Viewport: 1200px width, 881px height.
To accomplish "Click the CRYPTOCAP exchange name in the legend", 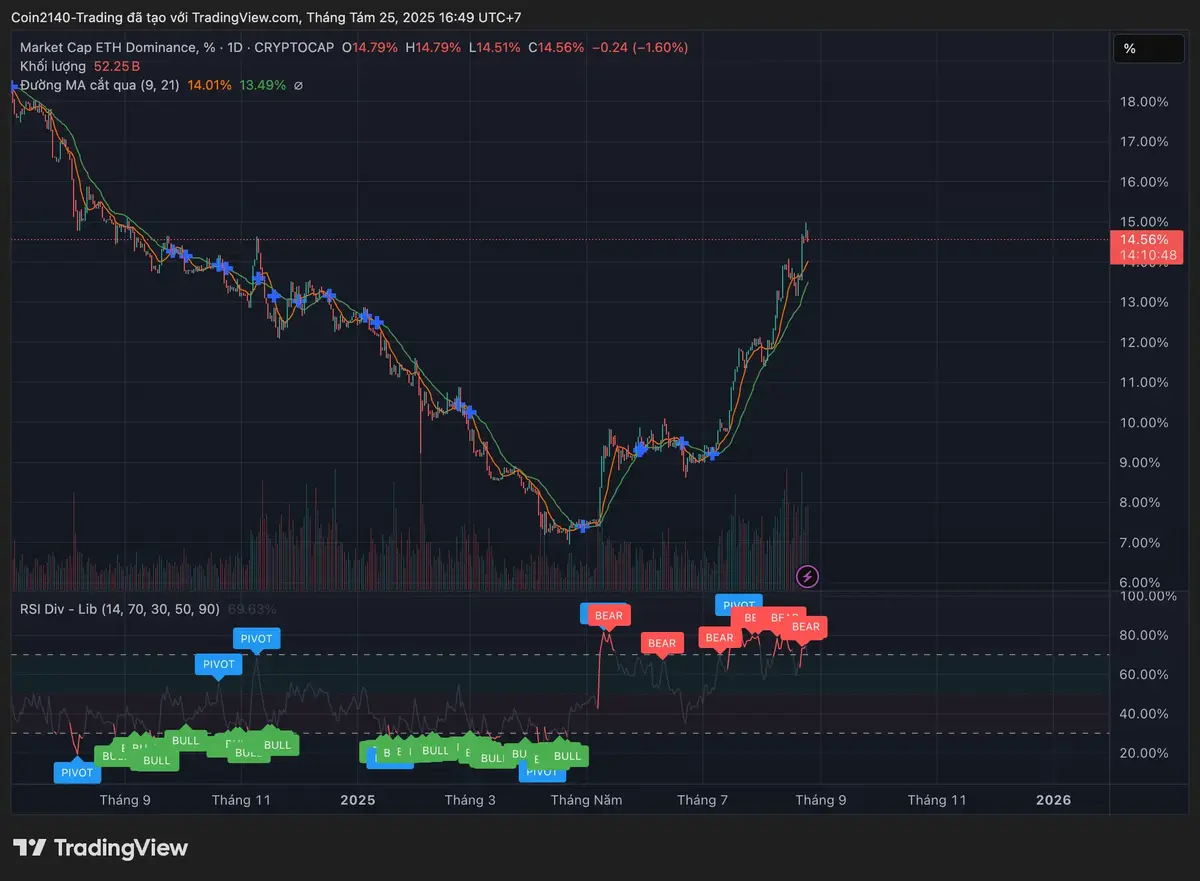I will click(x=297, y=47).
